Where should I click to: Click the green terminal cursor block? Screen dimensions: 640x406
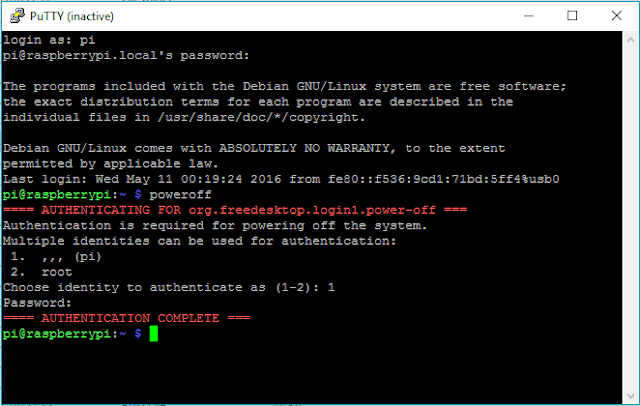(153, 333)
